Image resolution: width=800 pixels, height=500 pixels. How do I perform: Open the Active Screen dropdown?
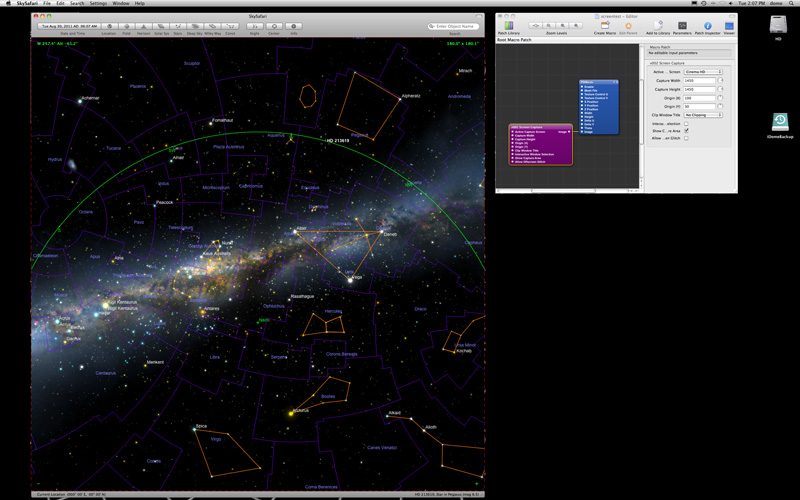tap(704, 72)
